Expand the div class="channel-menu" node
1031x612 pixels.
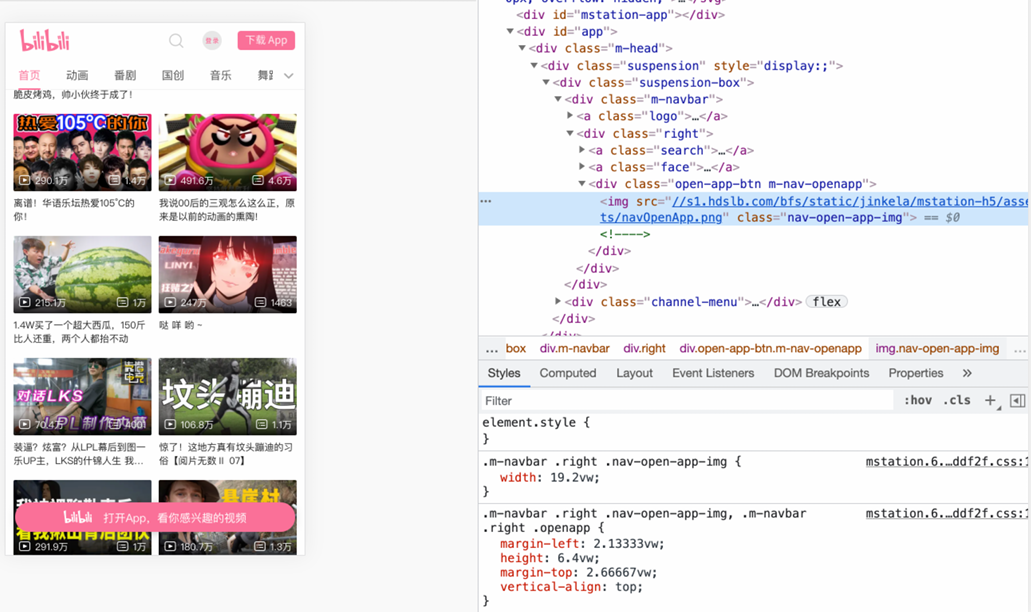(x=558, y=300)
